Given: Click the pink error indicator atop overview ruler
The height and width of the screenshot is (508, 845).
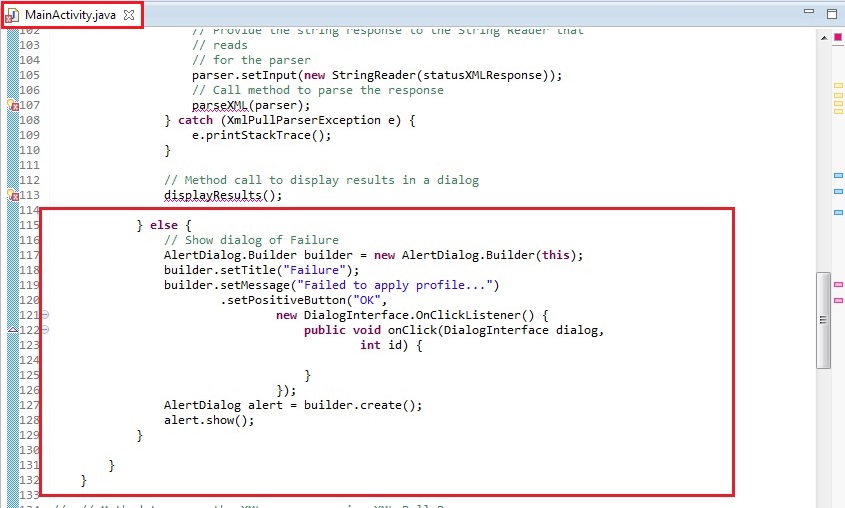Looking at the screenshot, I should click(x=838, y=38).
